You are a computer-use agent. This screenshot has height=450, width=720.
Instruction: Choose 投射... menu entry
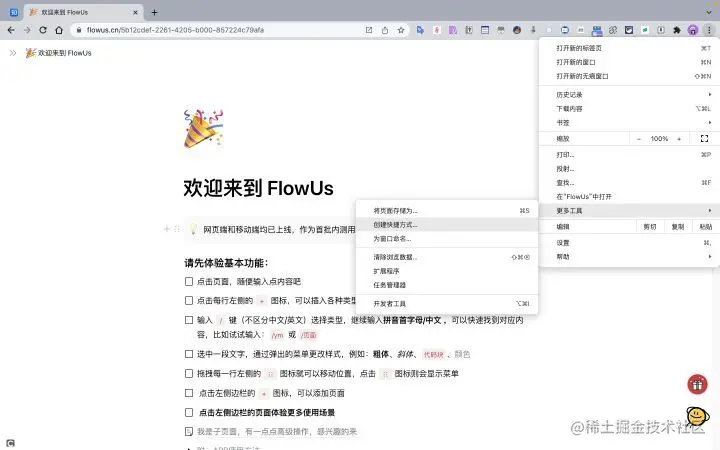tap(629, 169)
